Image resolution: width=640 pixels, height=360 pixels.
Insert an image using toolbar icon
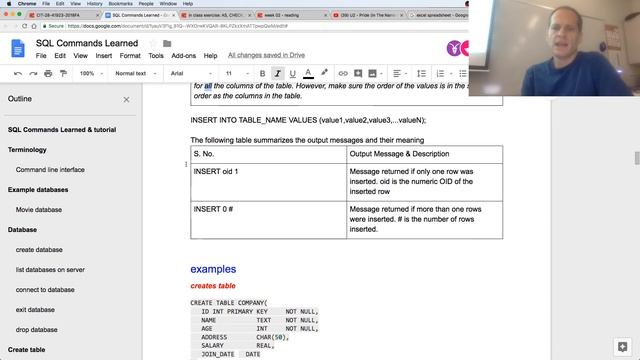(372, 73)
